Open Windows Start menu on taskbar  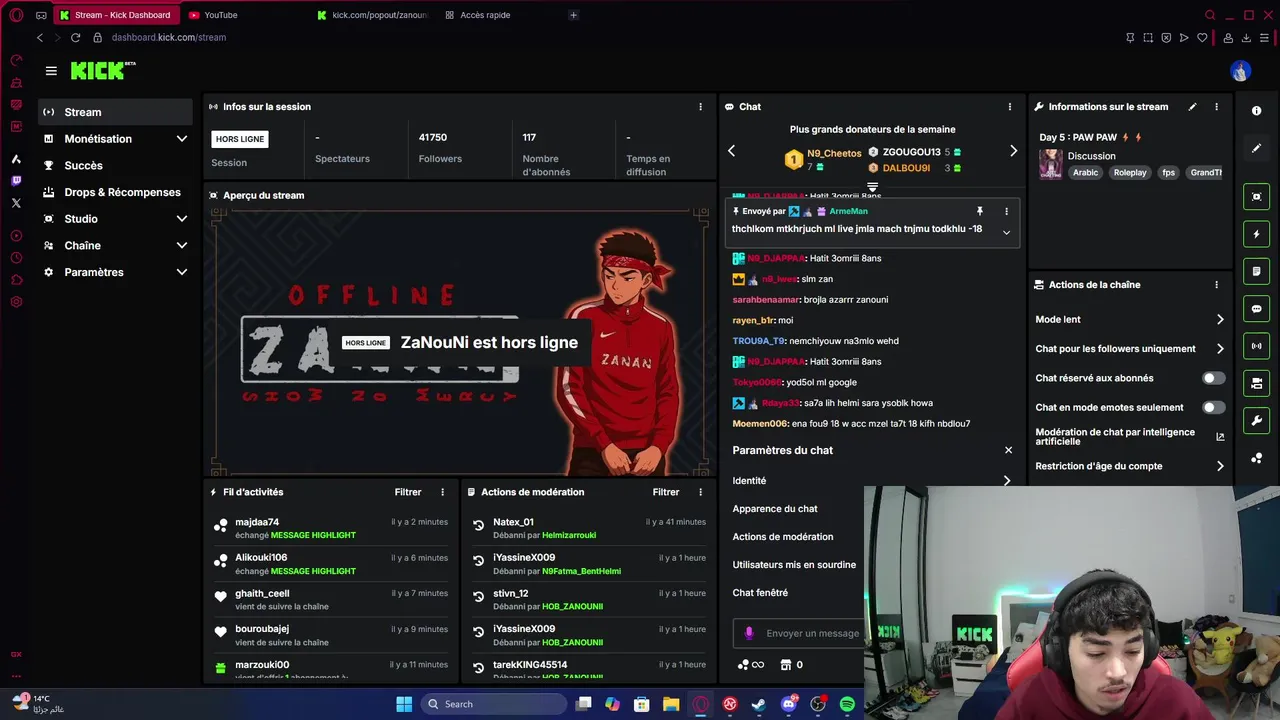[x=404, y=704]
